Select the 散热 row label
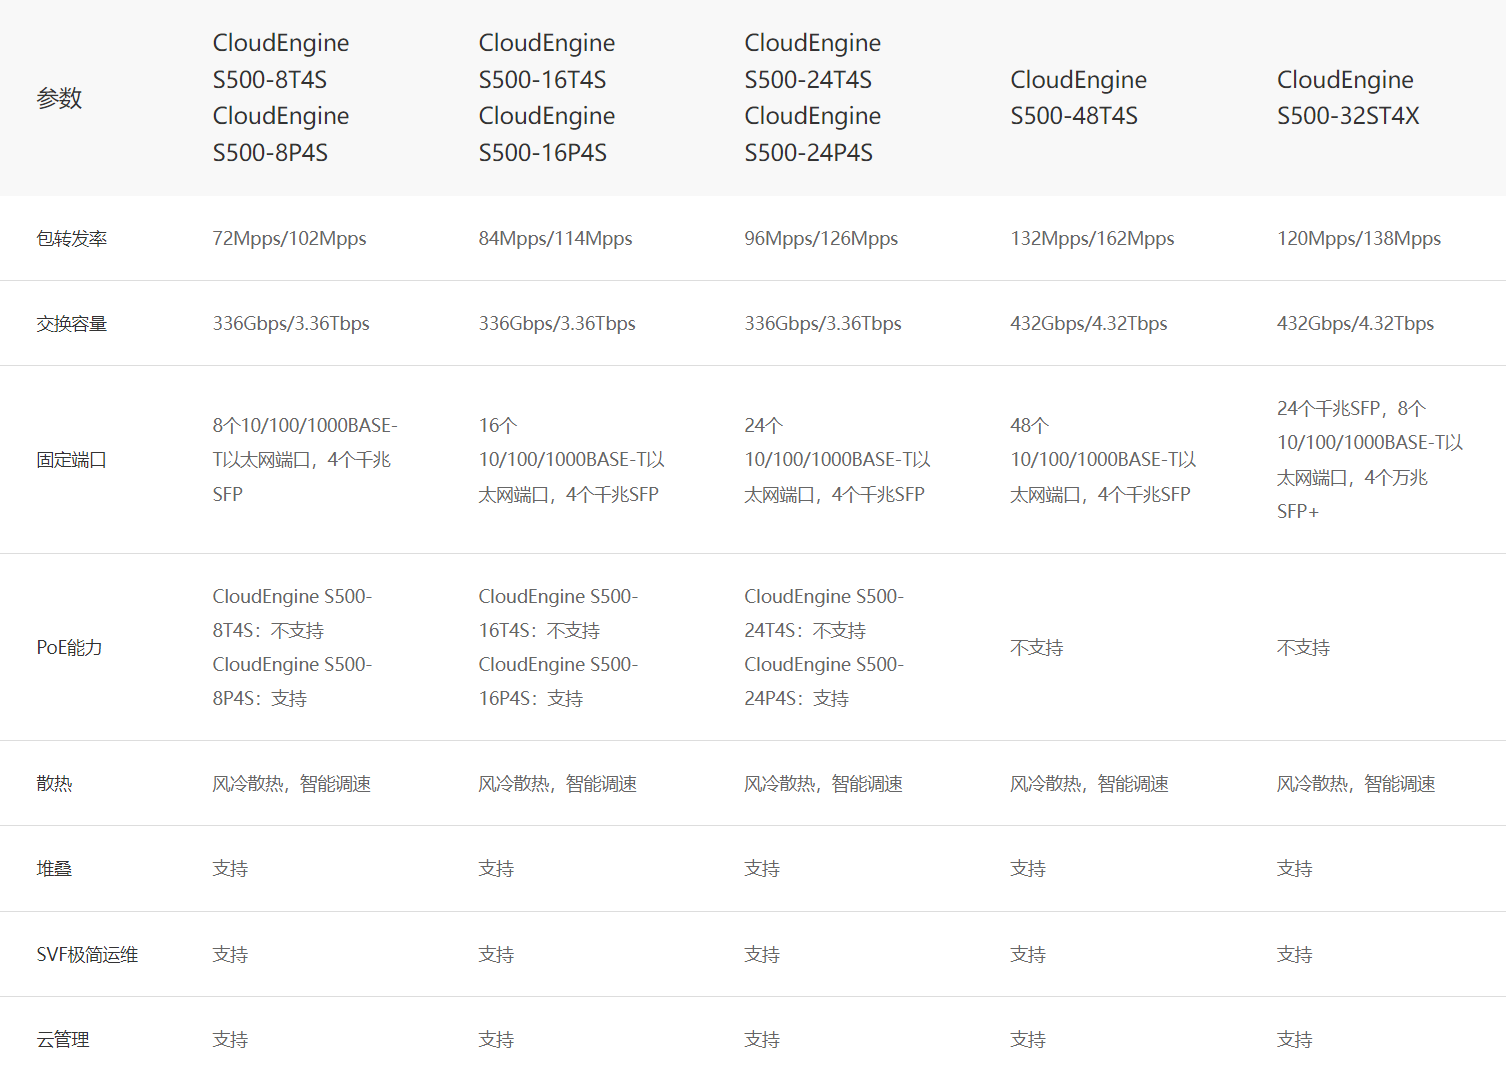This screenshot has height=1078, width=1507. [54, 784]
